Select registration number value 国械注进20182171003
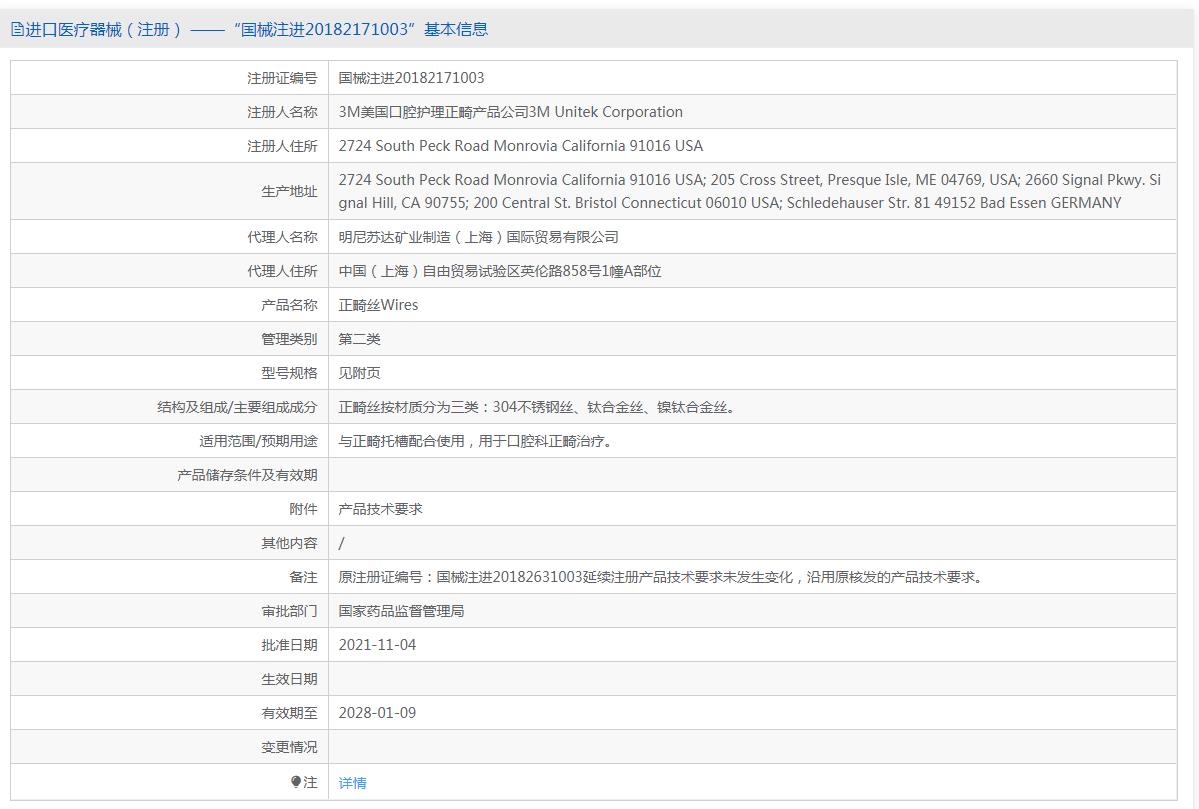The width and height of the screenshot is (1199, 809). pyautogui.click(x=411, y=78)
